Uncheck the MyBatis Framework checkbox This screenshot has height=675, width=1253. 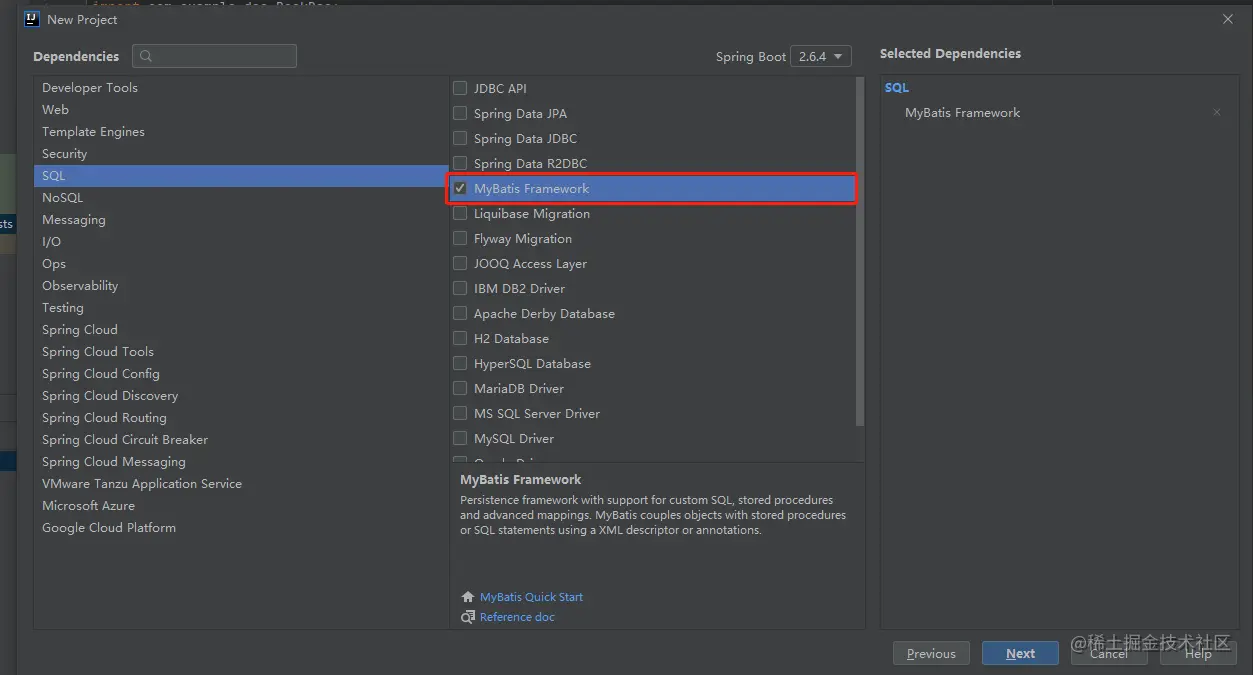(460, 189)
